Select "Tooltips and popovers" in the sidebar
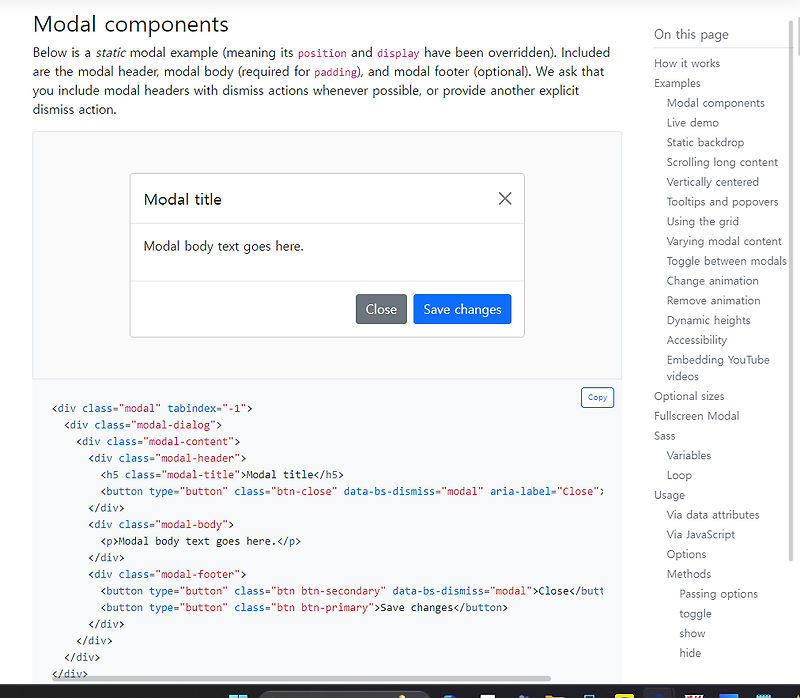This screenshot has width=800, height=698. (722, 201)
